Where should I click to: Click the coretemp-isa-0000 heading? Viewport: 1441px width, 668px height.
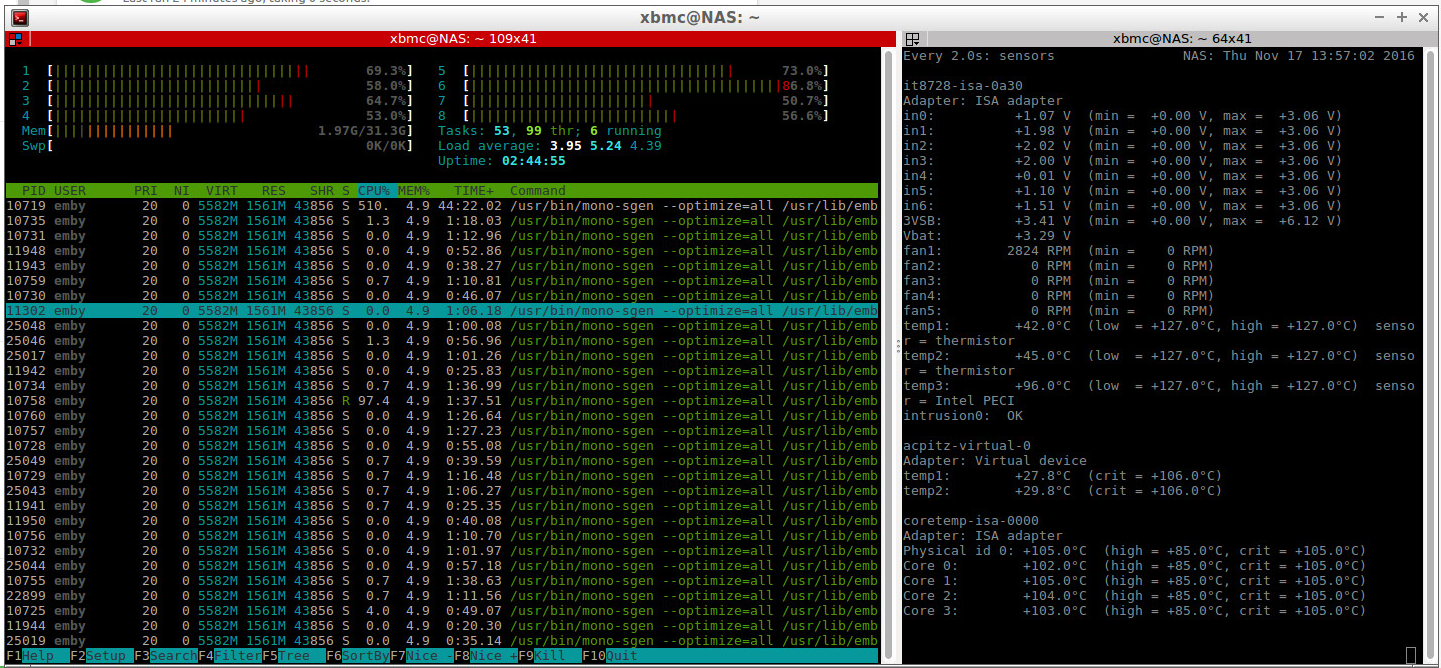coord(971,521)
